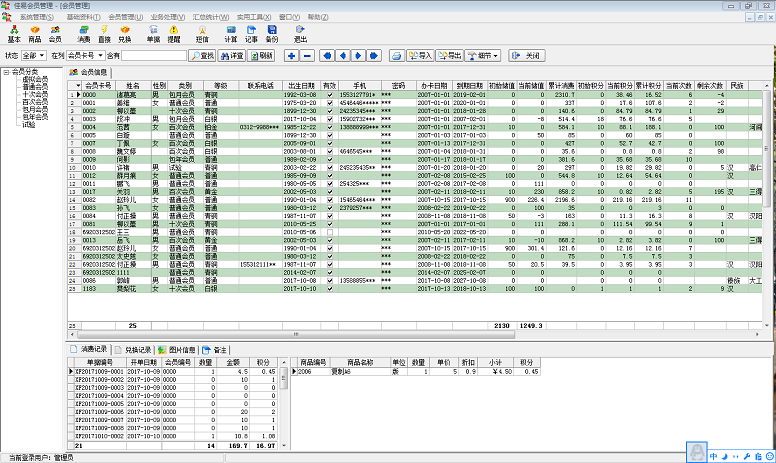Toggle 有效 checkbox for member 0010
Image resolution: width=776 pixels, height=463 pixels.
[330, 167]
